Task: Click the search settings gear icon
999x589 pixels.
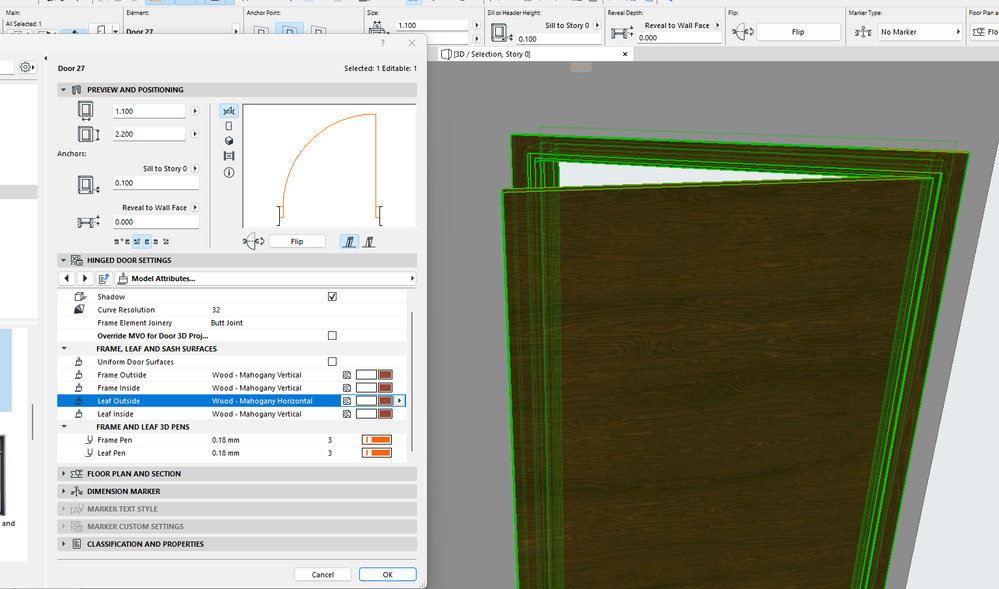Action: click(25, 67)
